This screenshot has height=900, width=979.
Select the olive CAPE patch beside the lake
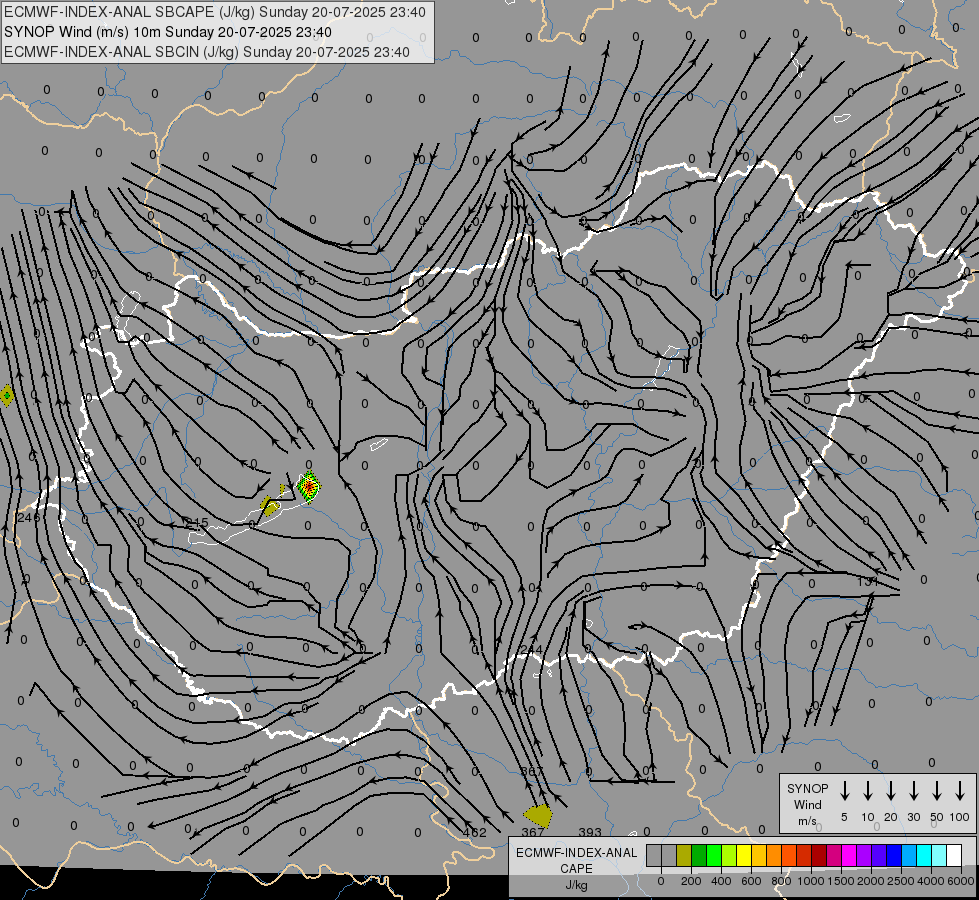[x=270, y=507]
